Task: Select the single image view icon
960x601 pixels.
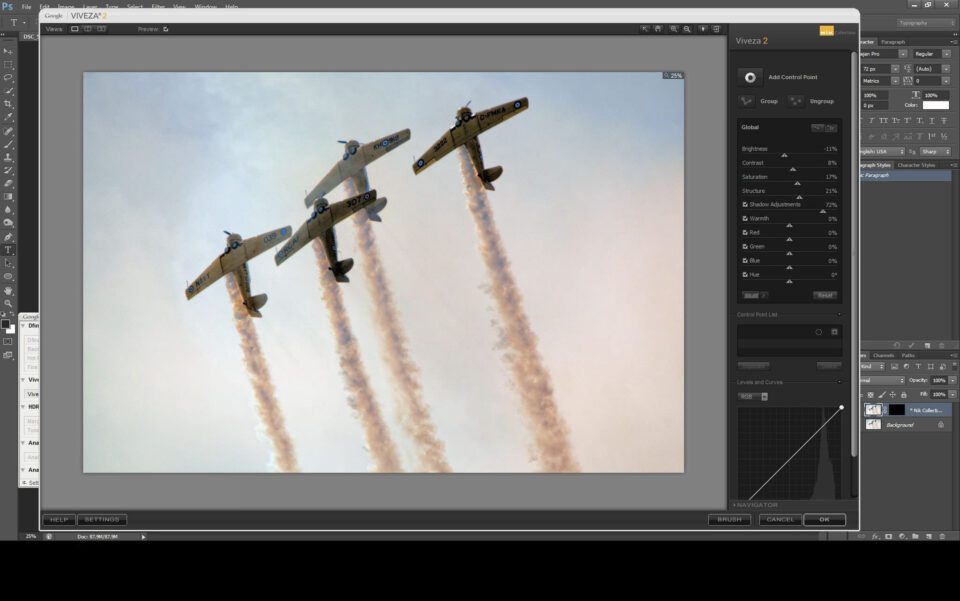Action: pos(75,29)
